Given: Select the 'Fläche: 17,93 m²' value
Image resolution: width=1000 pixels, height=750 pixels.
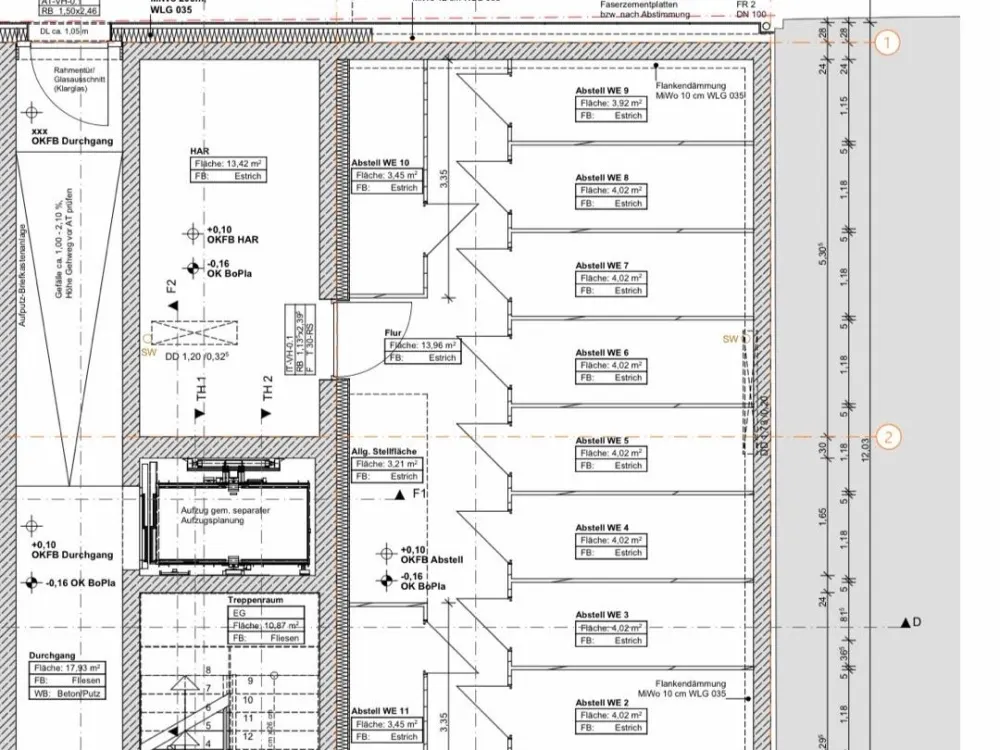Looking at the screenshot, I should click(x=67, y=668).
